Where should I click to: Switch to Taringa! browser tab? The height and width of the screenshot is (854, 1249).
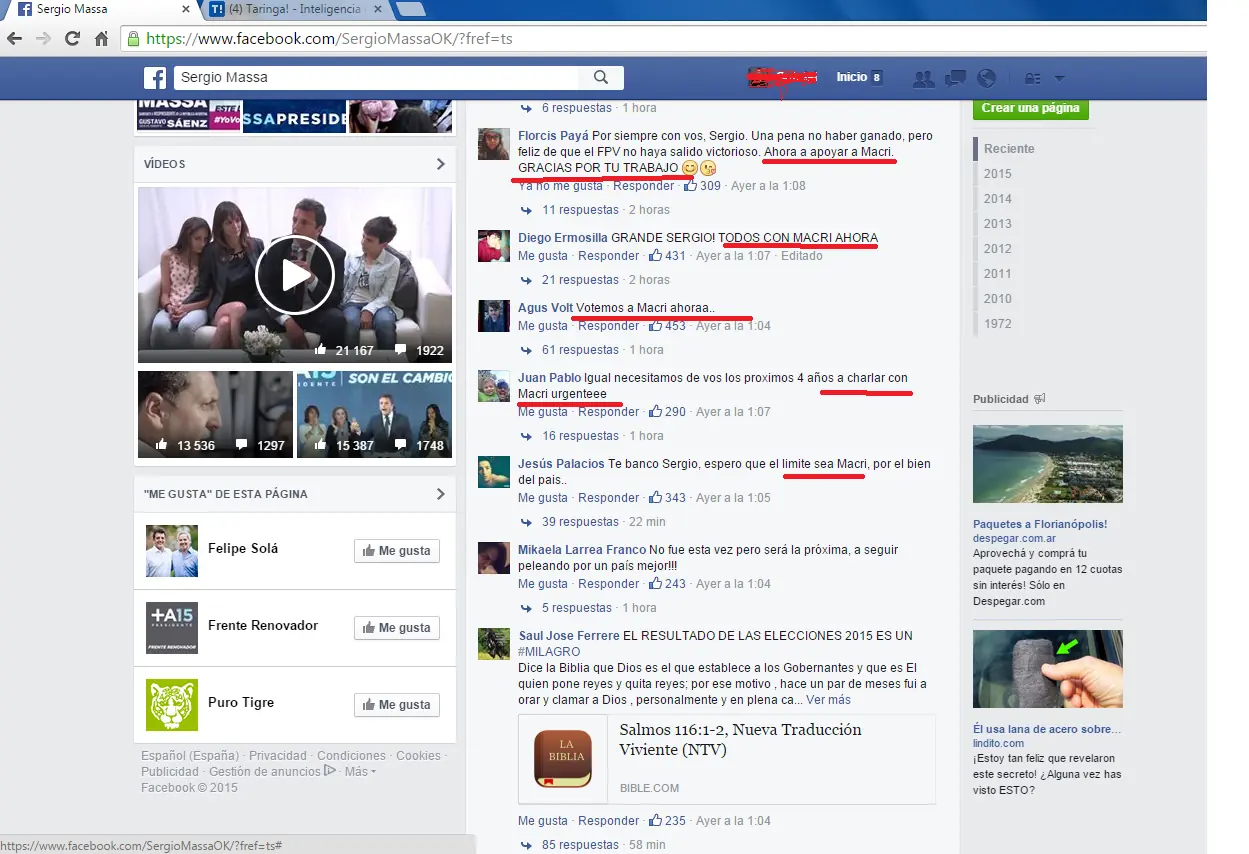294,9
